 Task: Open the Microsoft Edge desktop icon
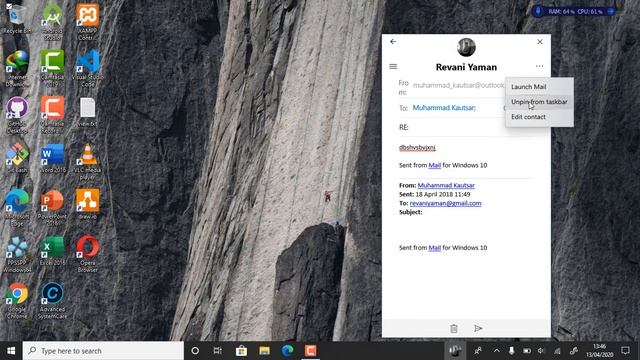tap(17, 208)
